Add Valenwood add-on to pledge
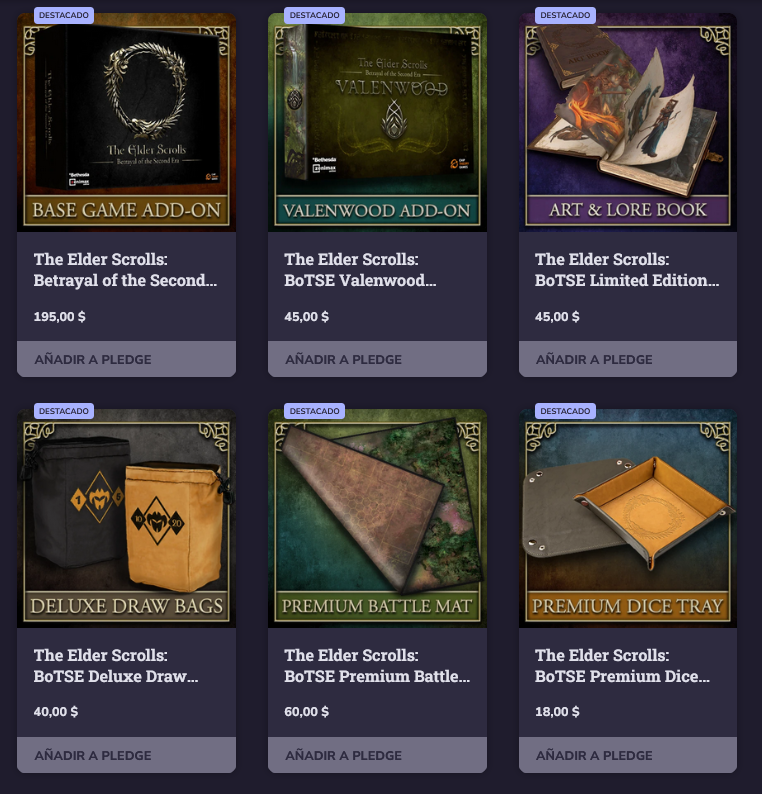Screen dimensions: 762x794 tap(377, 359)
